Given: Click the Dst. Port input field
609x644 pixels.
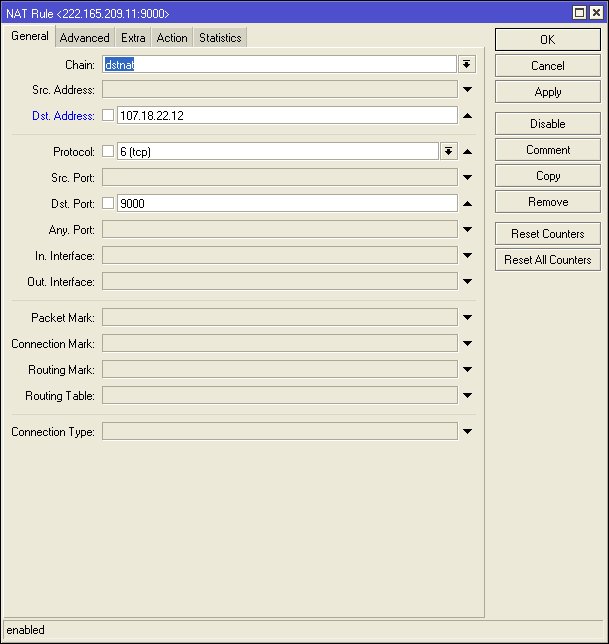Looking at the screenshot, I should point(286,204).
